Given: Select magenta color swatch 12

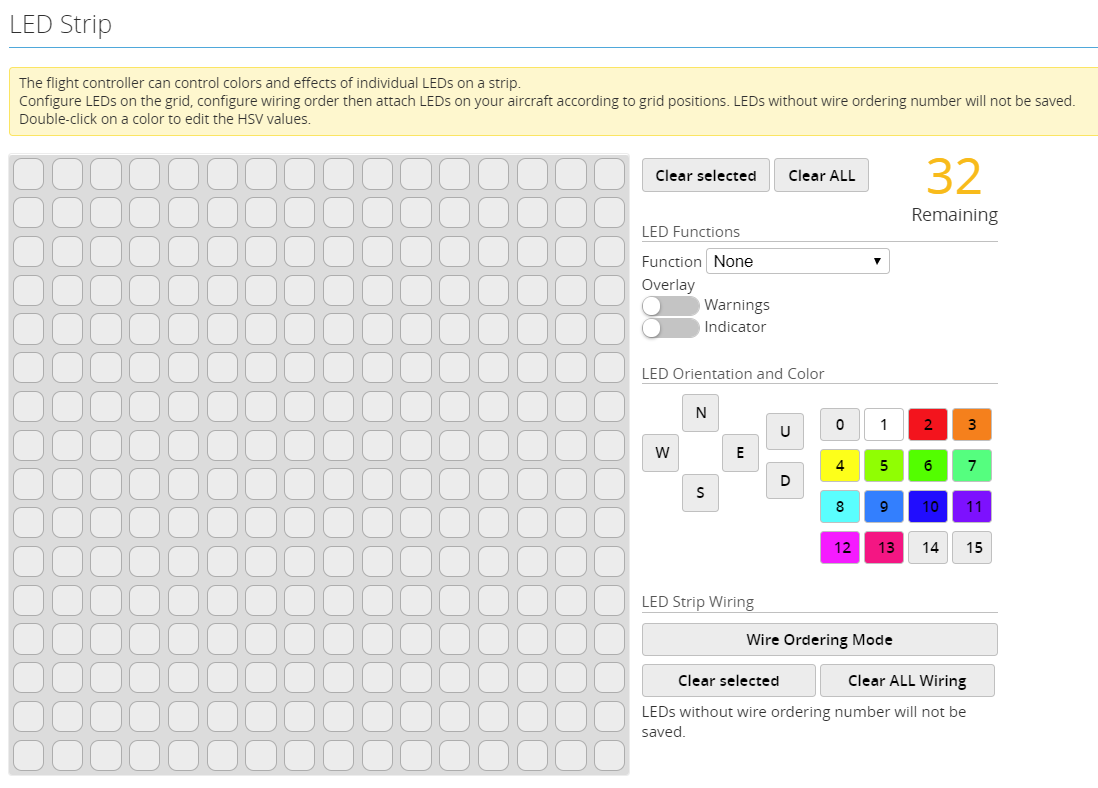Looking at the screenshot, I should pos(839,548).
